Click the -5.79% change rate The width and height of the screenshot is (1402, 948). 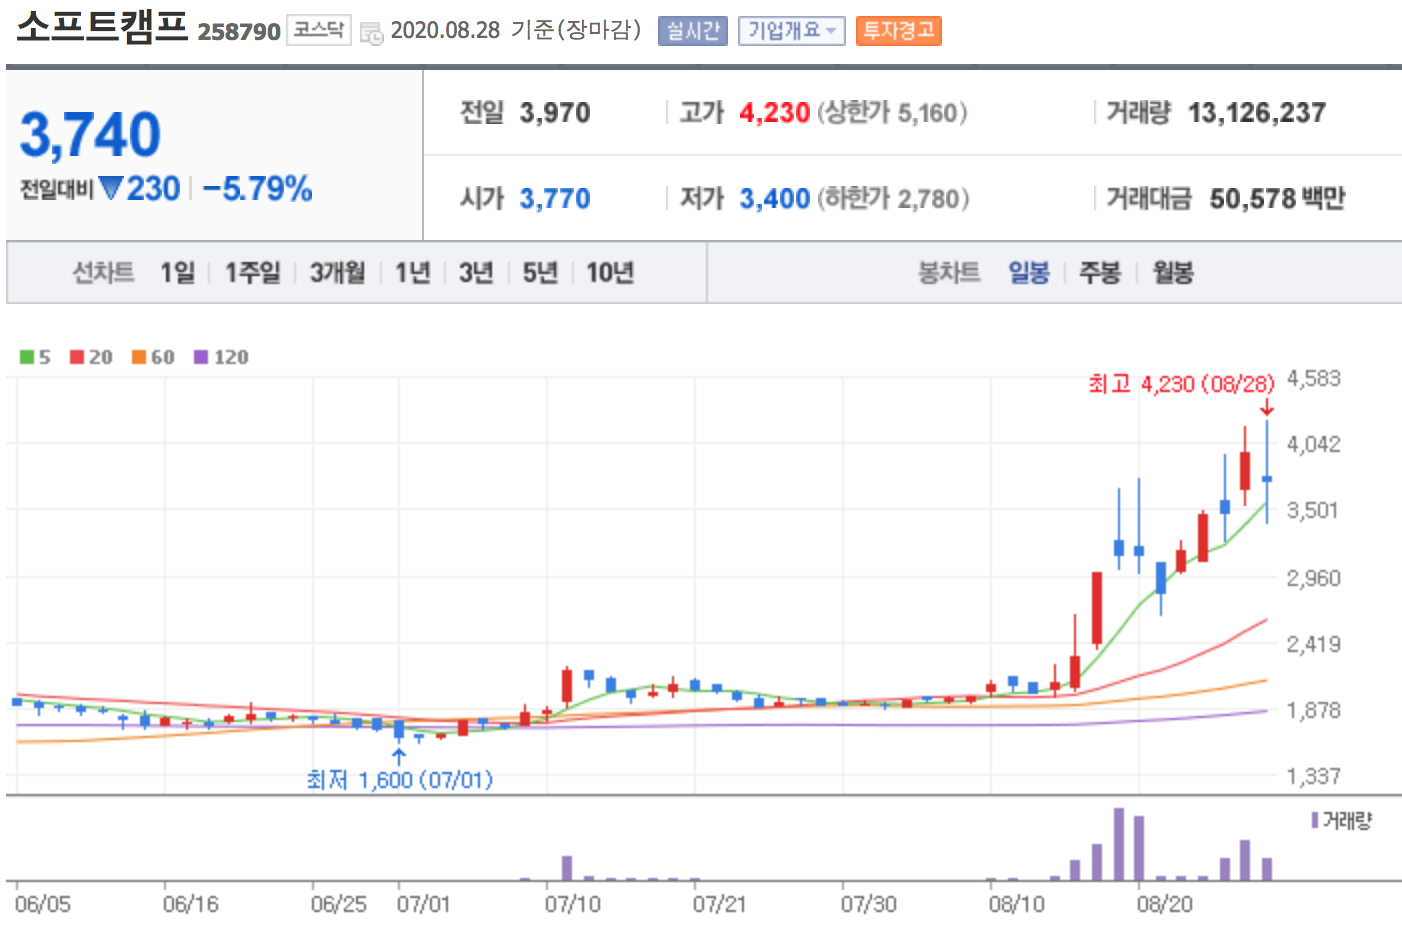pos(257,188)
